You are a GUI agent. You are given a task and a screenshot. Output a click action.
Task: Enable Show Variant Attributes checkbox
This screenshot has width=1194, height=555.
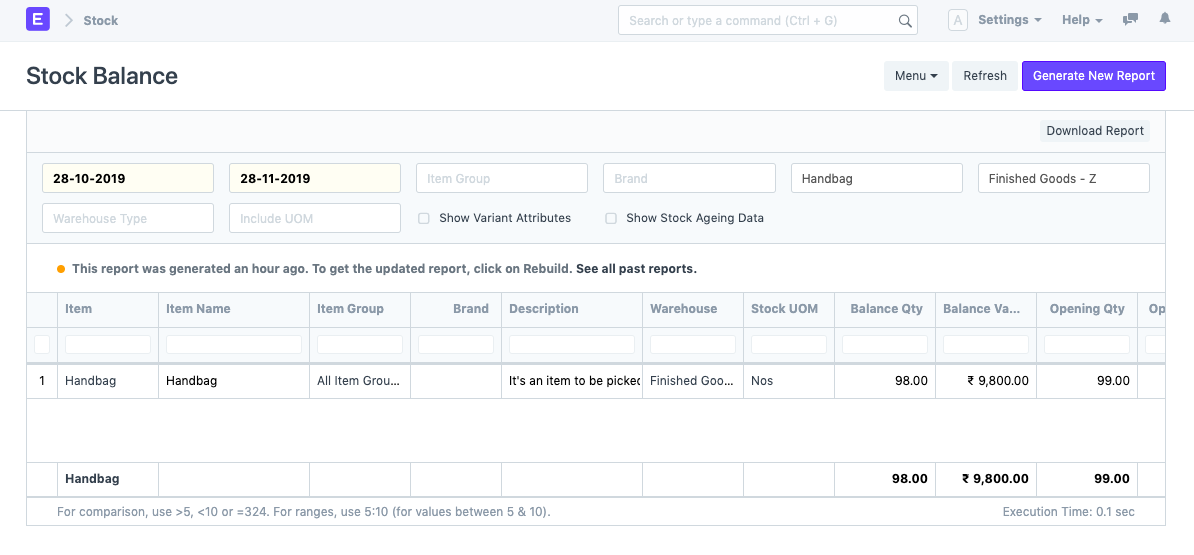click(x=424, y=218)
